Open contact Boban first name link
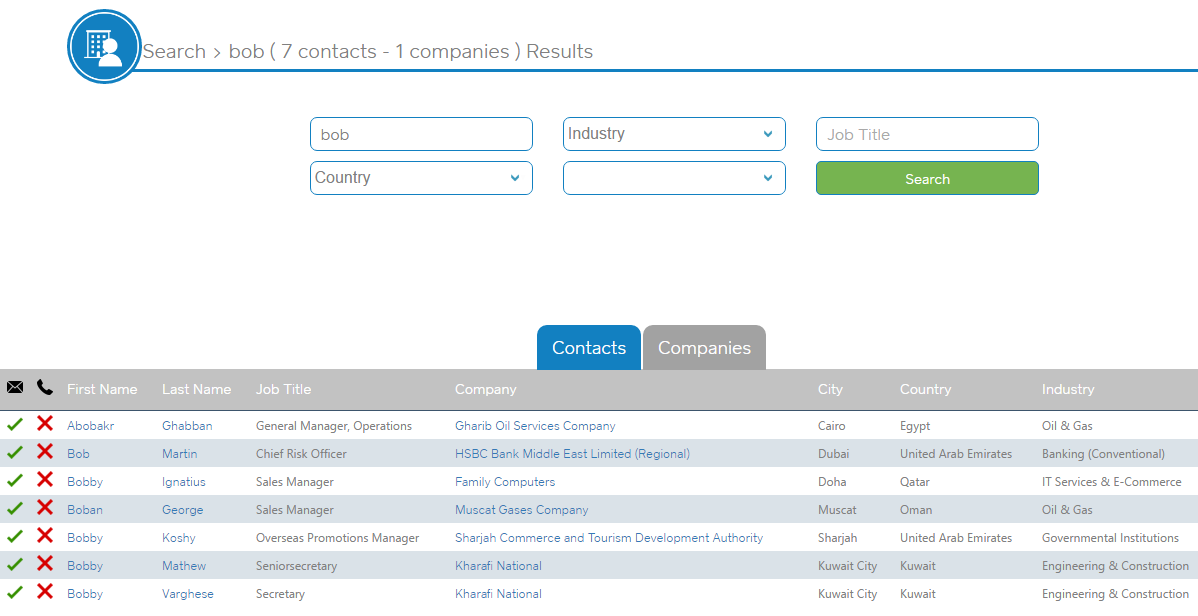 click(x=85, y=510)
